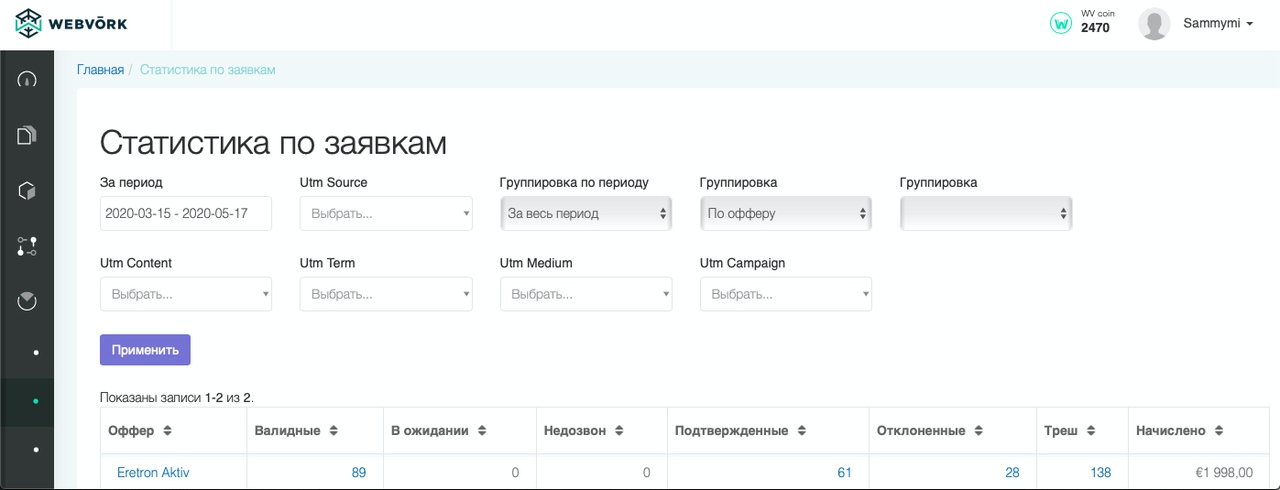Screen dimensions: 1280x490
Task: Click the user avatar image
Action: point(1154,23)
